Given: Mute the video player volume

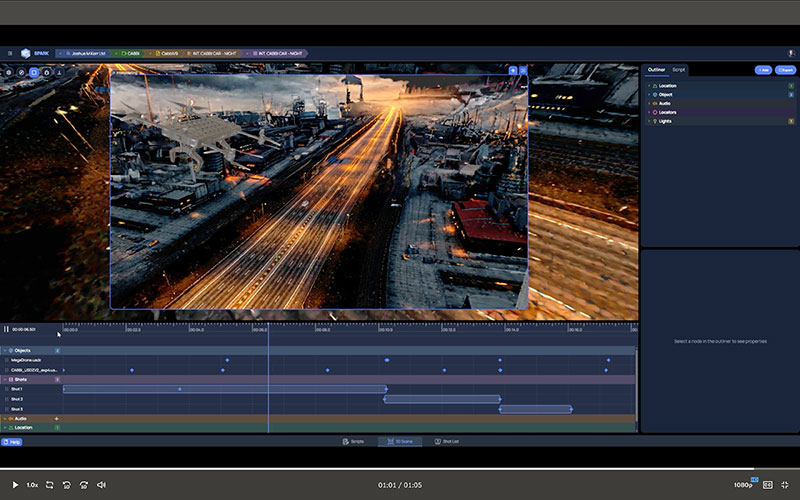Looking at the screenshot, I should [x=102, y=485].
